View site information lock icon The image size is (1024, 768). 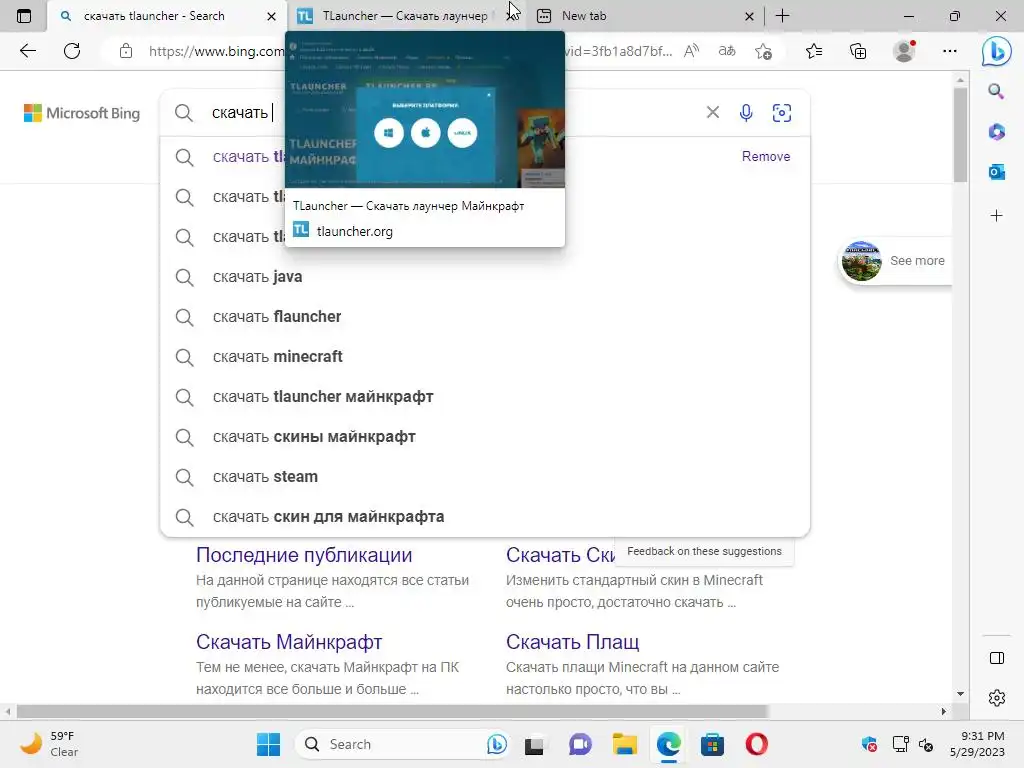click(x=126, y=51)
